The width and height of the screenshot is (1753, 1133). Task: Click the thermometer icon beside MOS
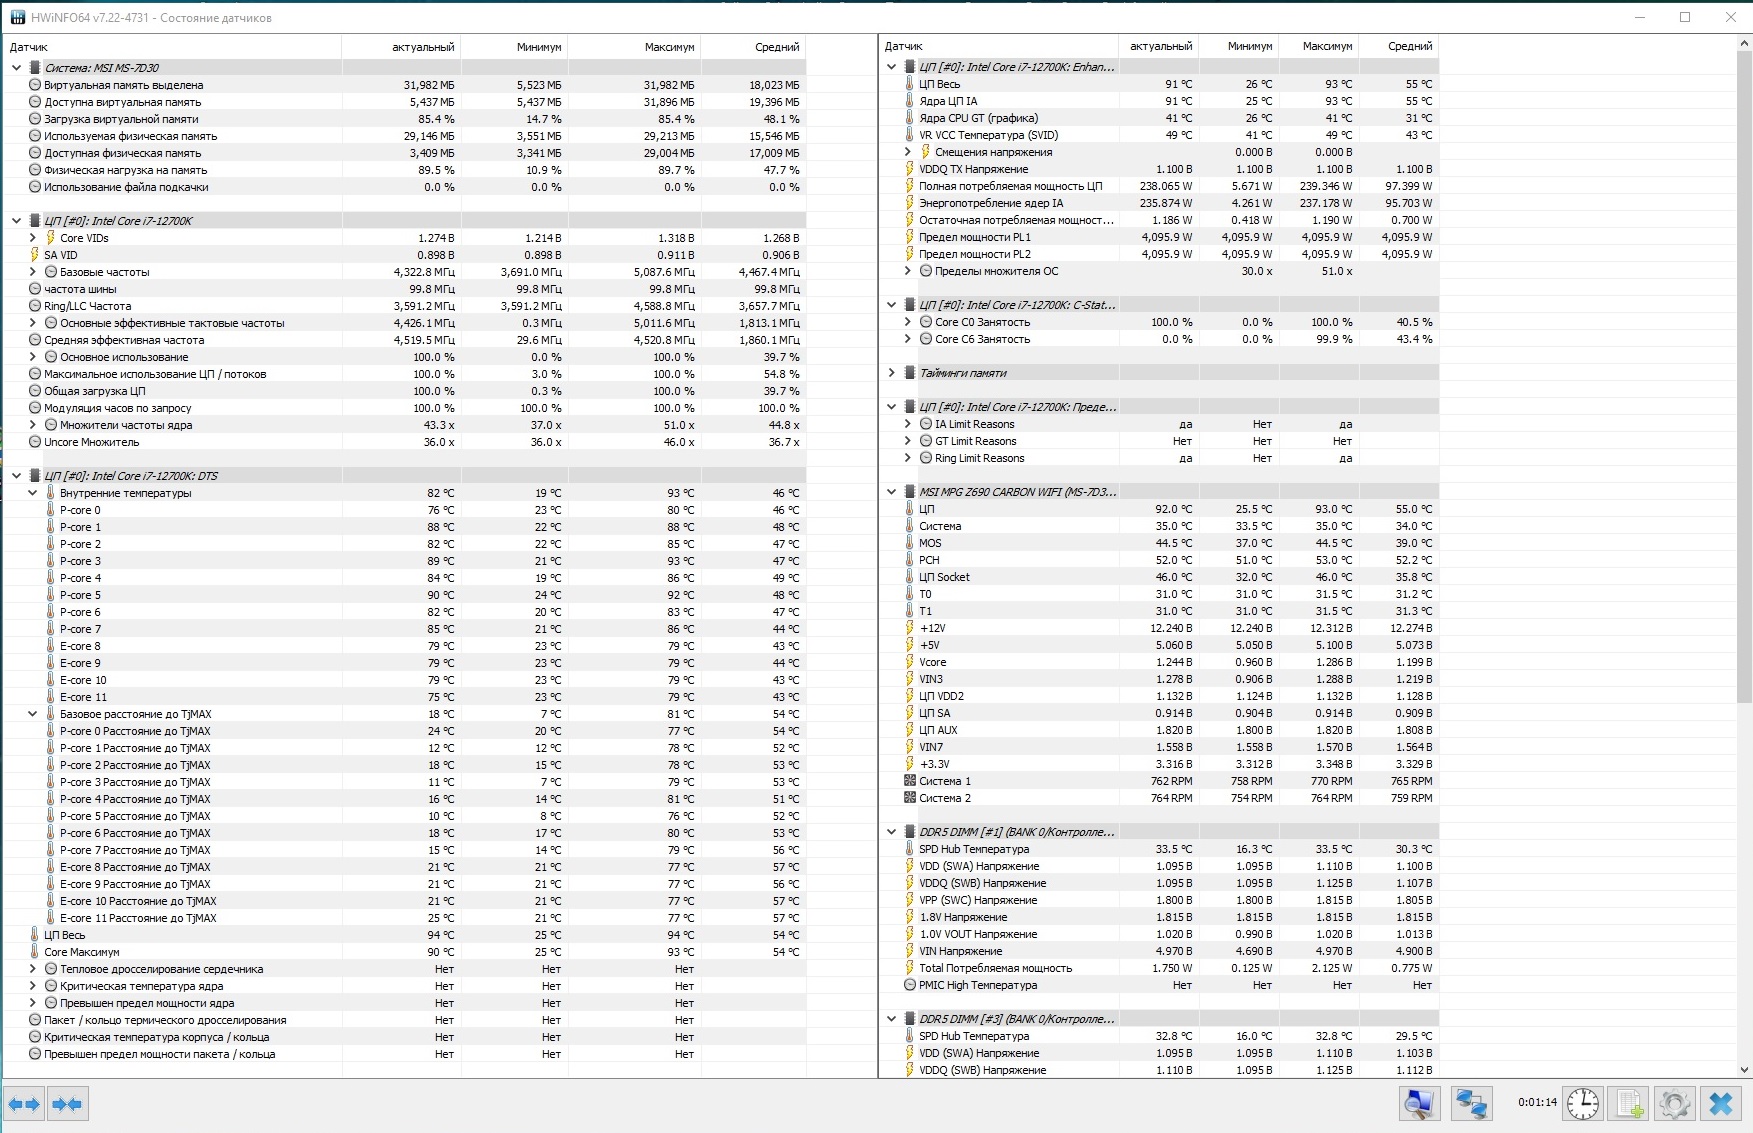pyautogui.click(x=909, y=543)
